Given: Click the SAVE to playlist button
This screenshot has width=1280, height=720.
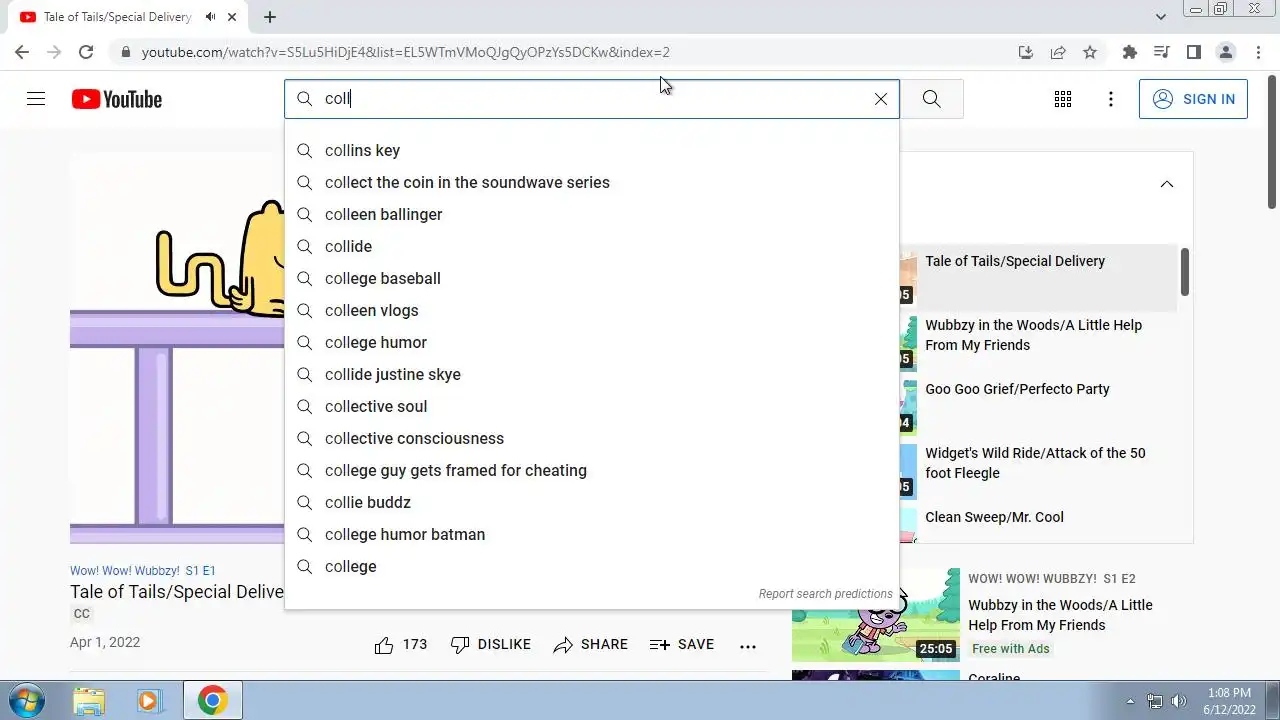Looking at the screenshot, I should click(681, 645).
